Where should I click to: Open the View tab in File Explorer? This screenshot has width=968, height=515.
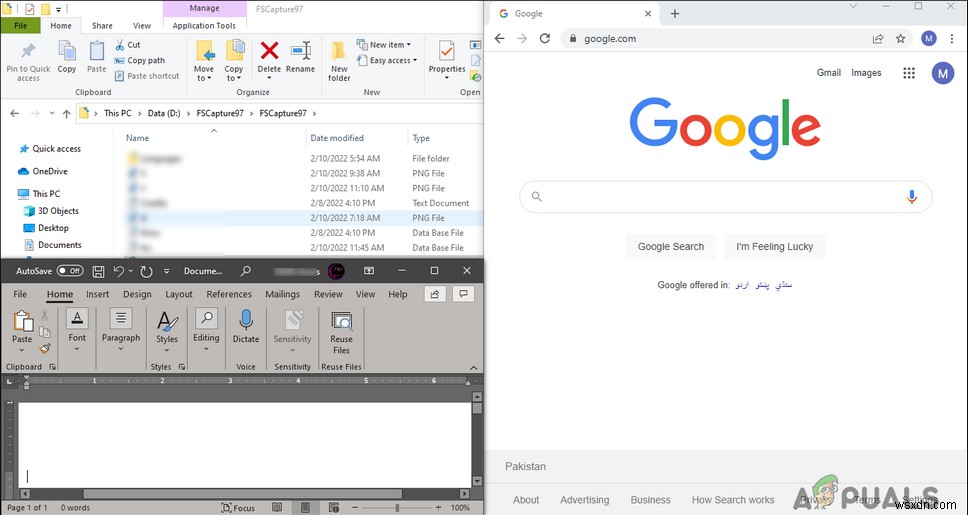142,26
